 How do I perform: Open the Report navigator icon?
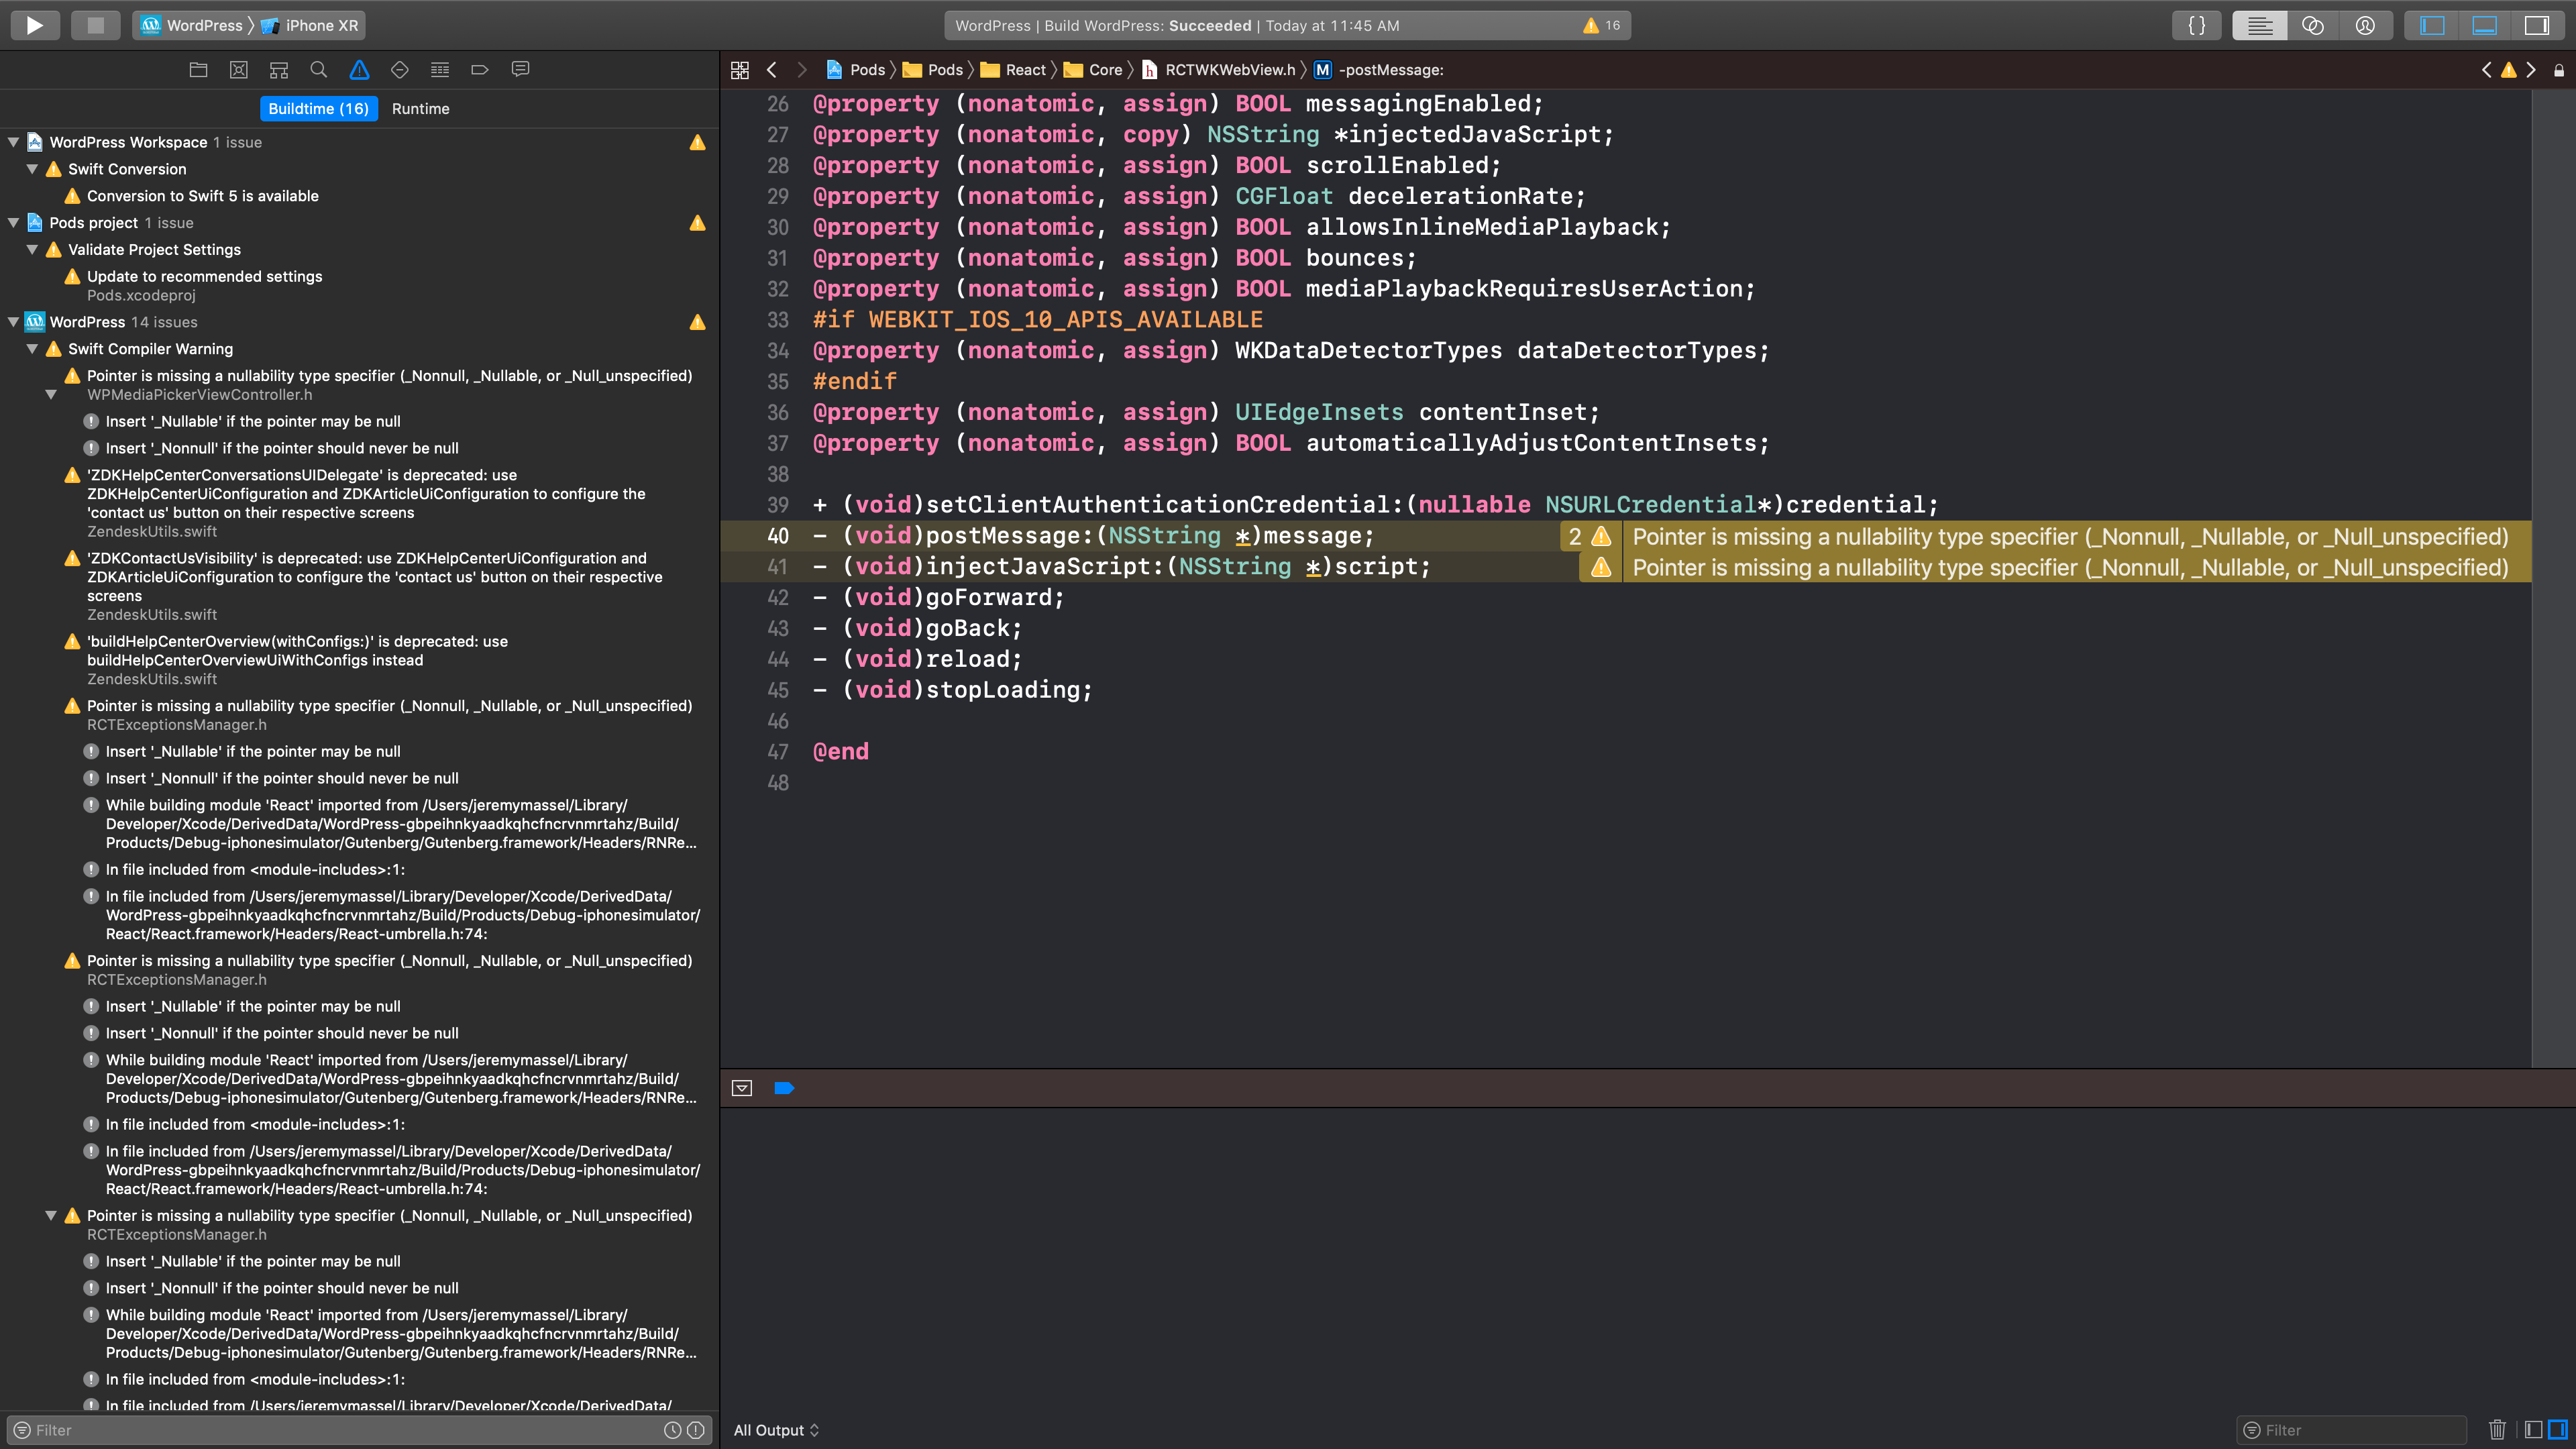pyautogui.click(x=520, y=69)
